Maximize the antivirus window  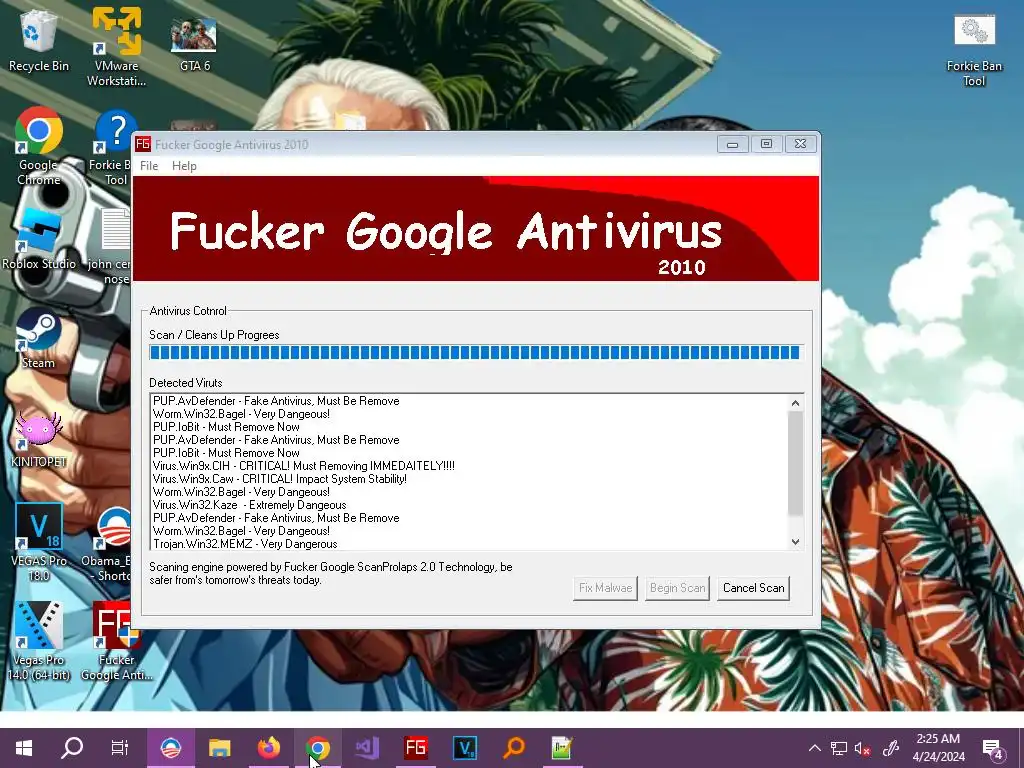[766, 144]
